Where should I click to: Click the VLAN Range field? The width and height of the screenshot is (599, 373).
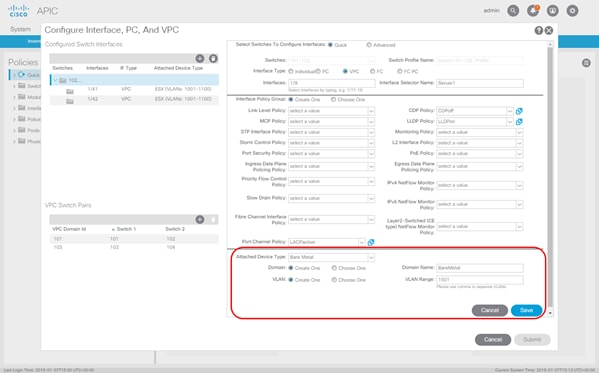tap(480, 280)
